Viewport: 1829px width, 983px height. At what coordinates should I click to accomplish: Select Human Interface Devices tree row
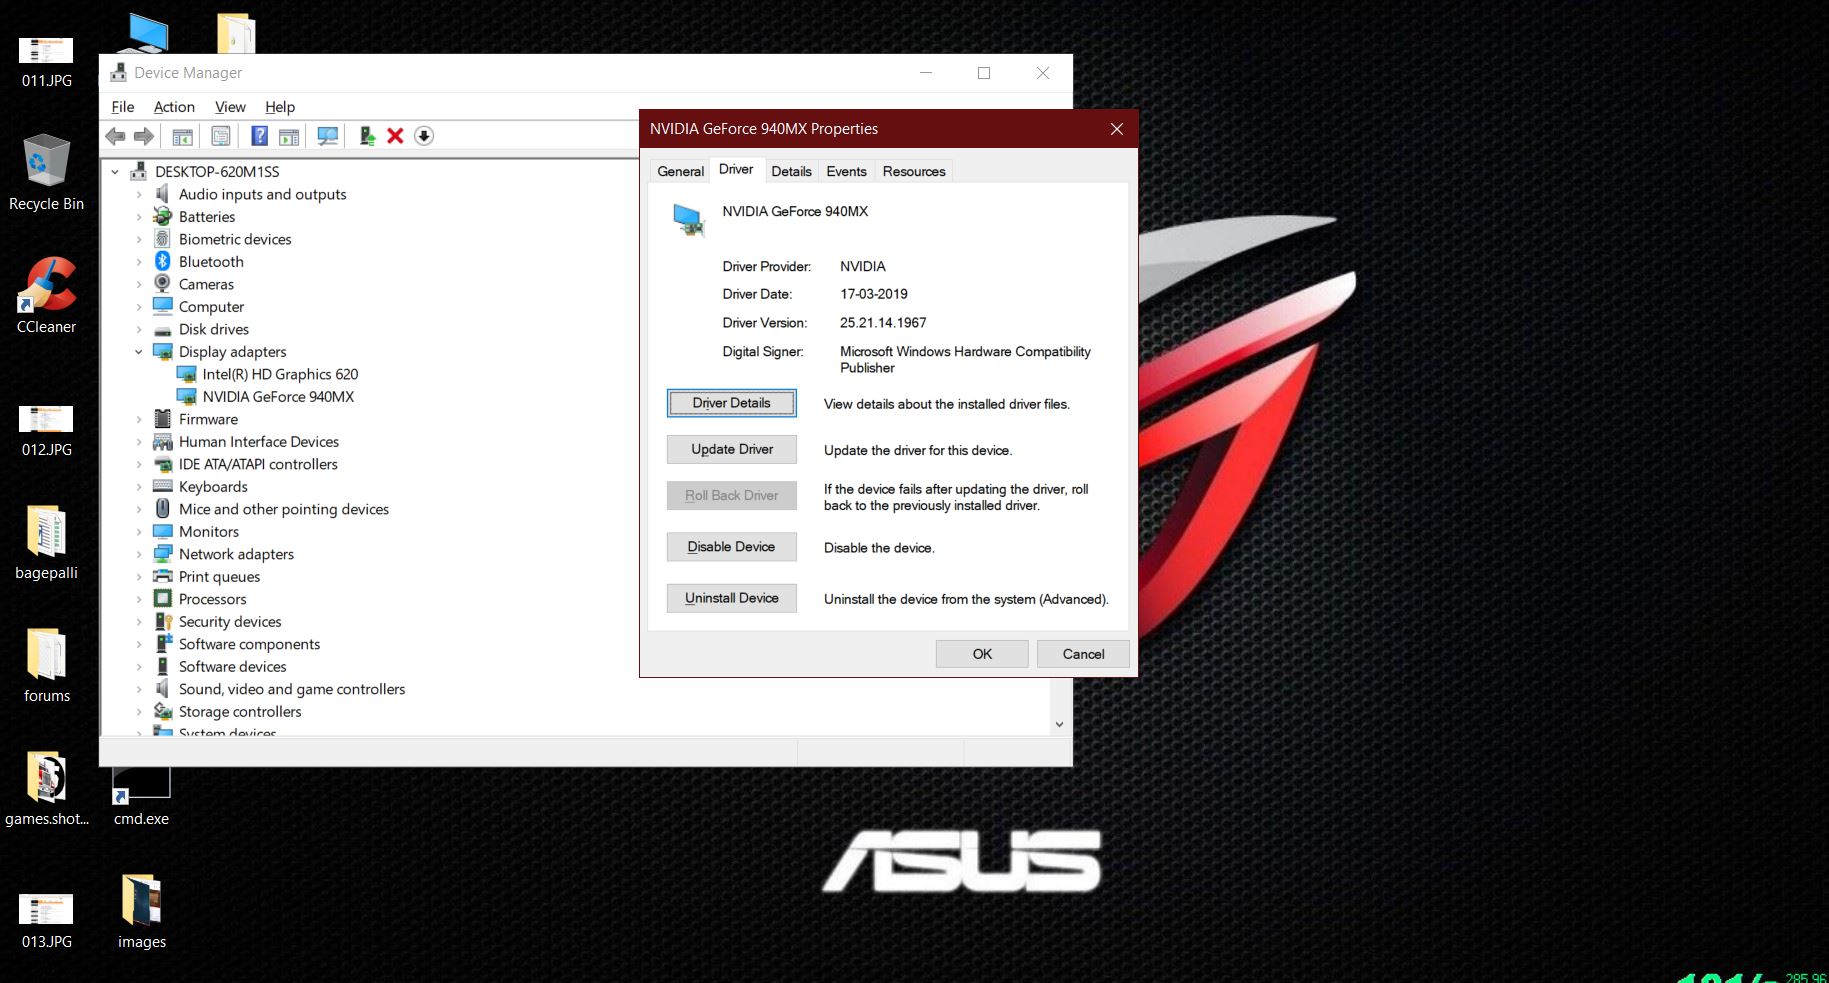[x=246, y=442]
